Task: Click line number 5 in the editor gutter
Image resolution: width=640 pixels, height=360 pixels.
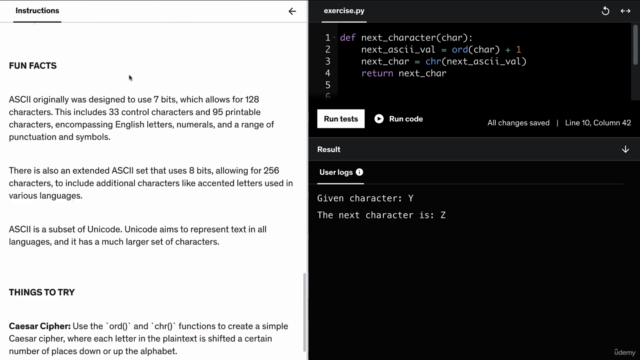Action: click(x=328, y=85)
